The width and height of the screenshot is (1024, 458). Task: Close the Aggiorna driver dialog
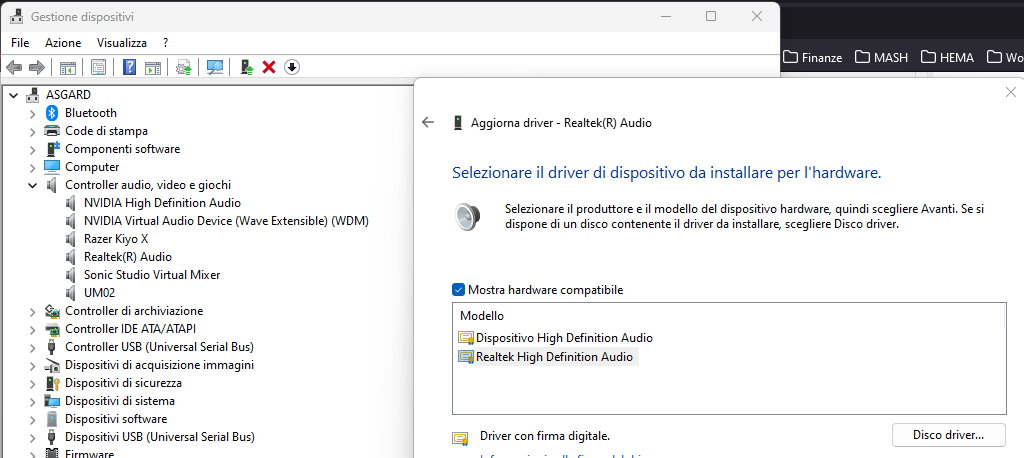tap(1011, 92)
